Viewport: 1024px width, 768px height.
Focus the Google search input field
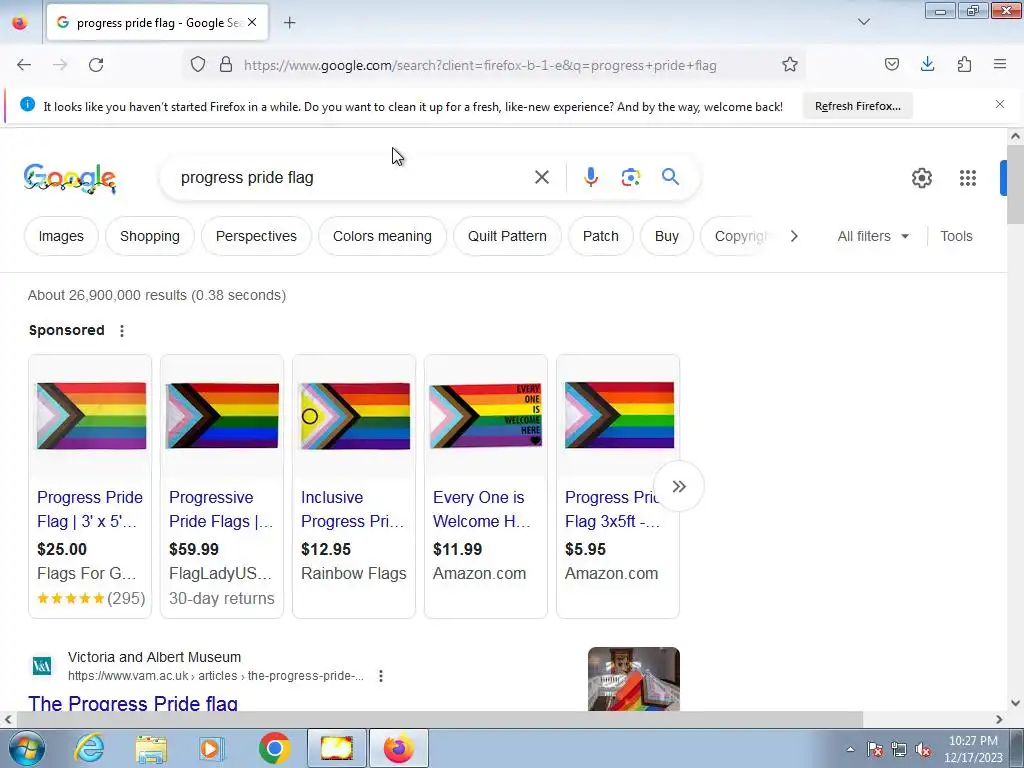[353, 177]
